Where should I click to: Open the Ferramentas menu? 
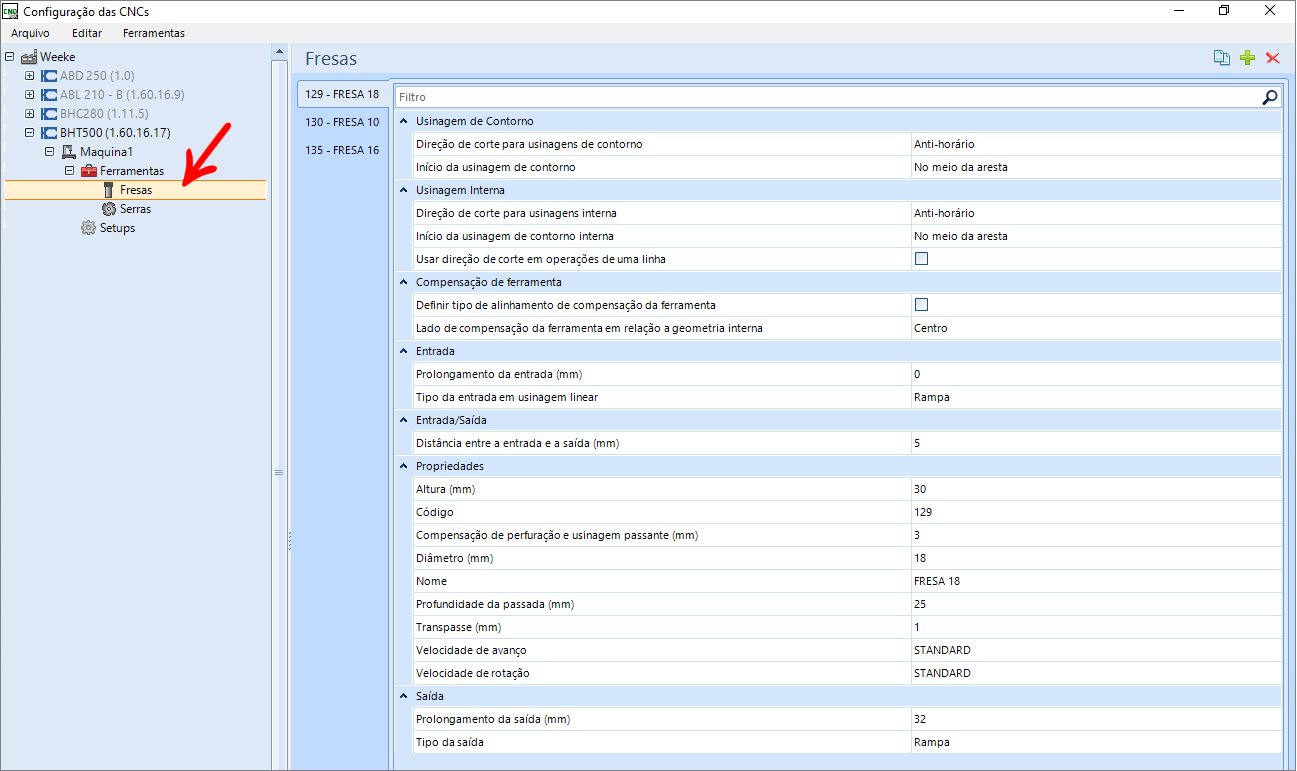[x=154, y=33]
